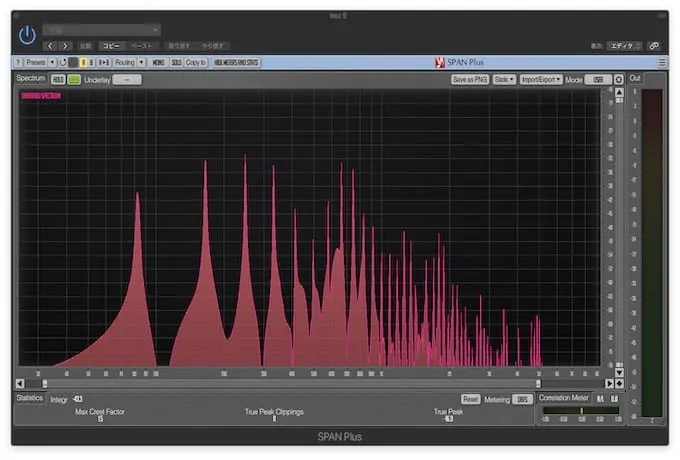
Task: Click the pink spectrum label tag
Action: [41, 96]
